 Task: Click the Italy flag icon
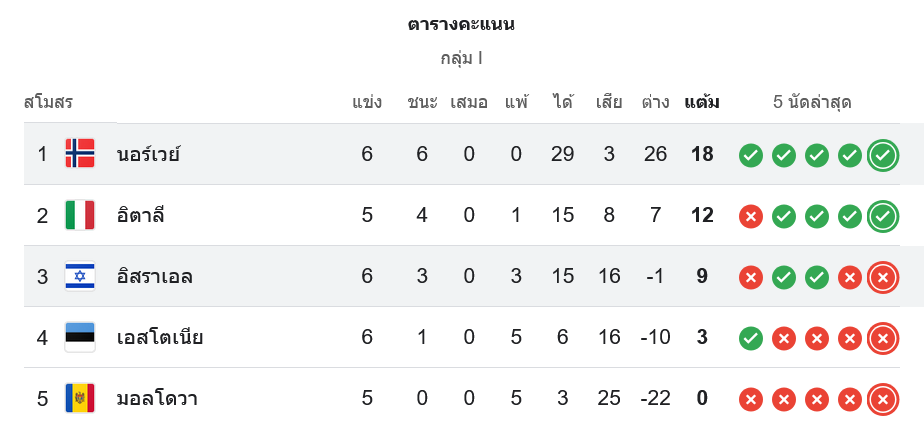(80, 215)
